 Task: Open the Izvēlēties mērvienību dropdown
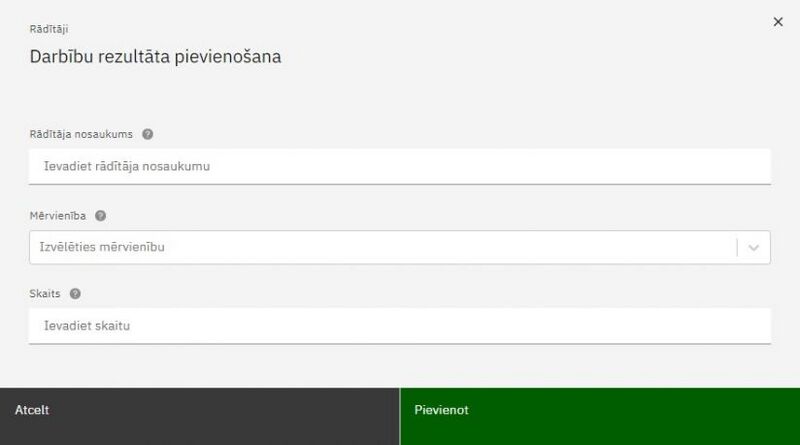pyautogui.click(x=400, y=248)
